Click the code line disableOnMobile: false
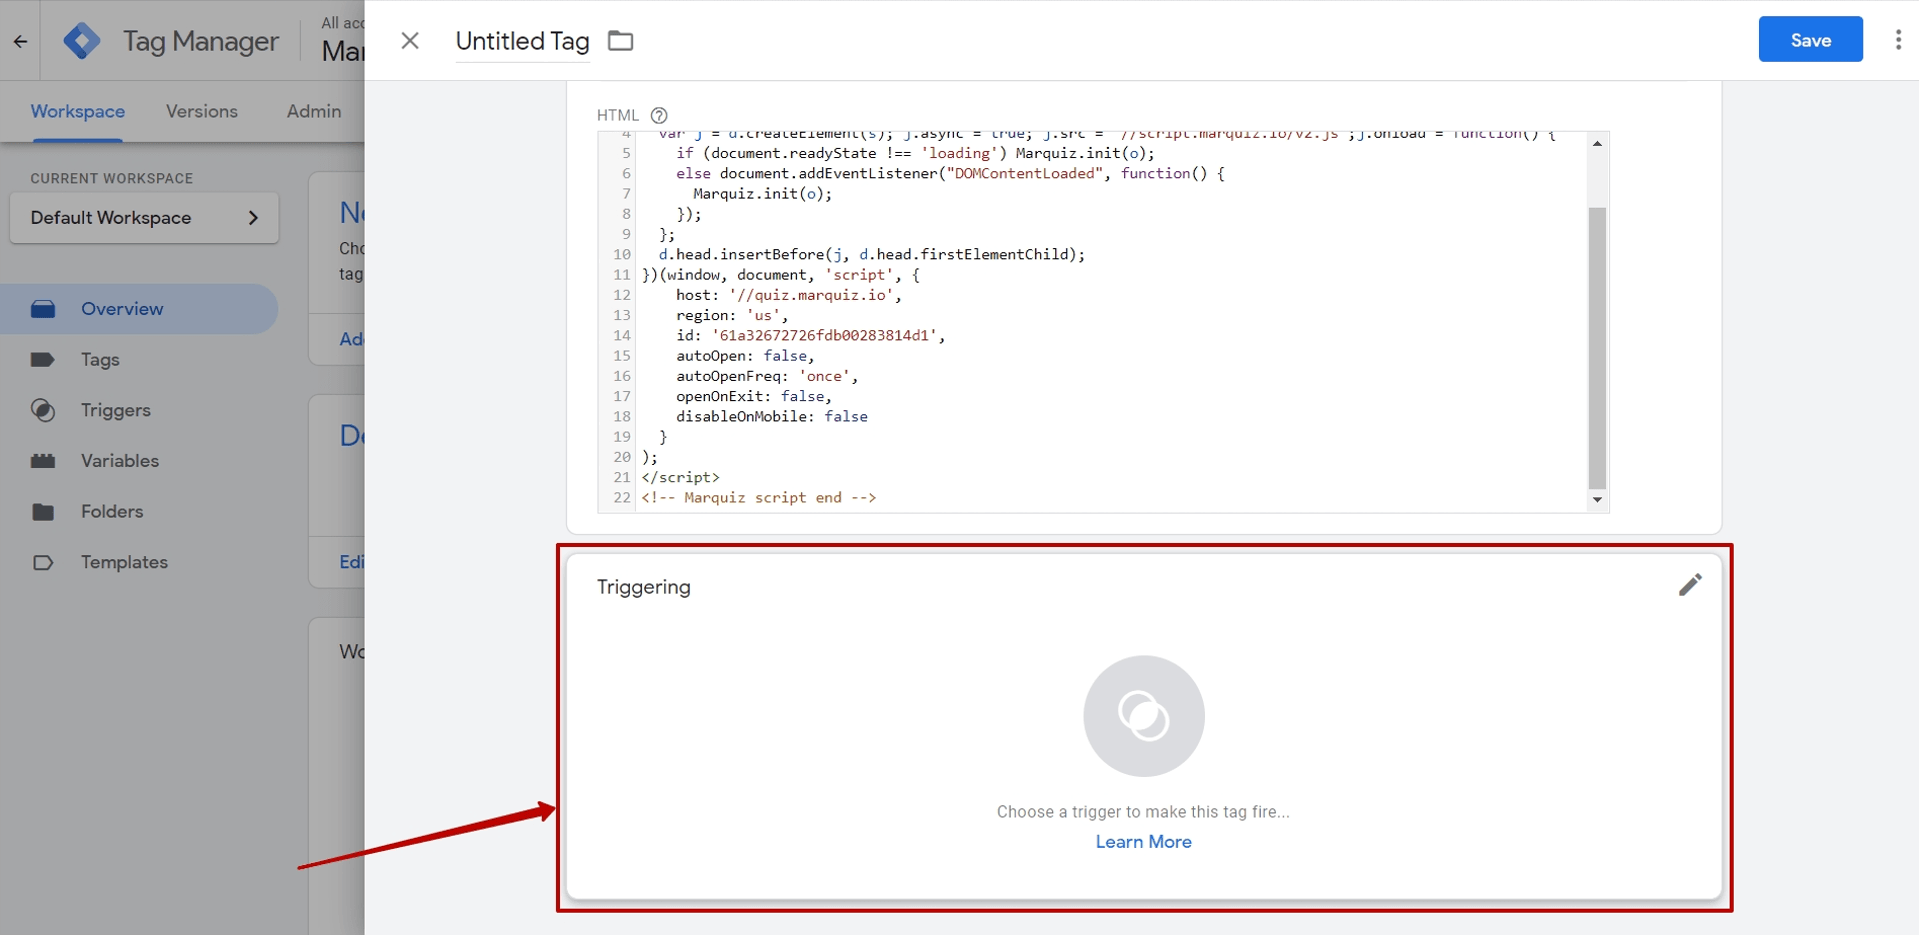The width and height of the screenshot is (1919, 935). pos(771,417)
